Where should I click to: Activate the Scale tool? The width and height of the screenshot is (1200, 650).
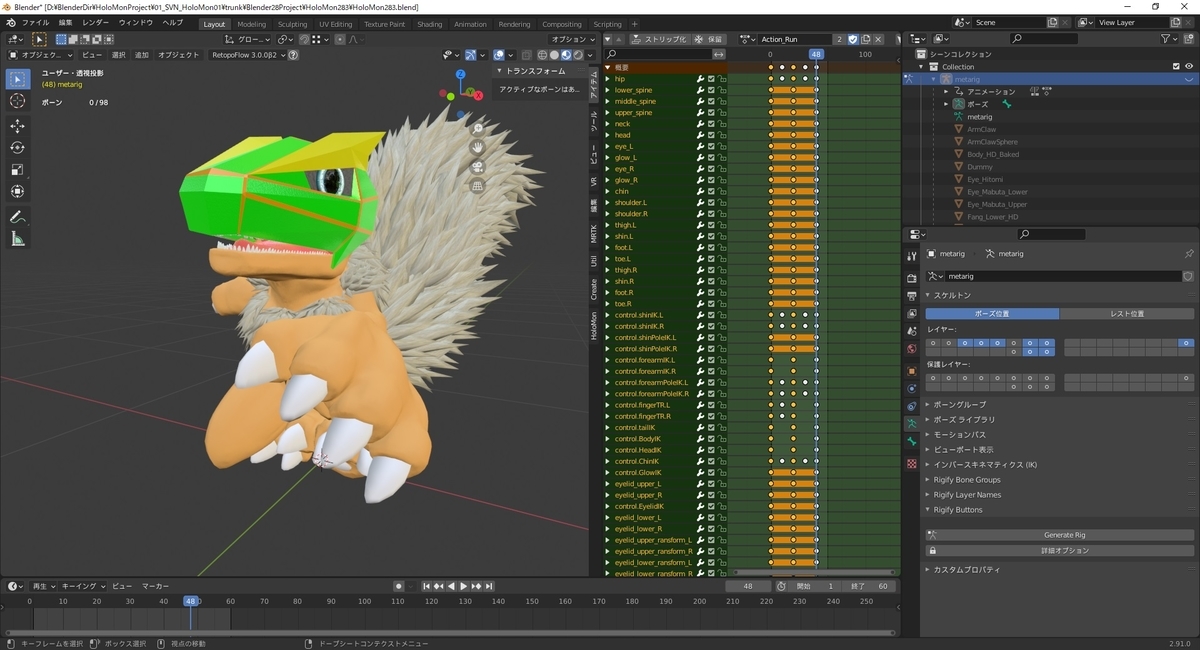tap(18, 170)
